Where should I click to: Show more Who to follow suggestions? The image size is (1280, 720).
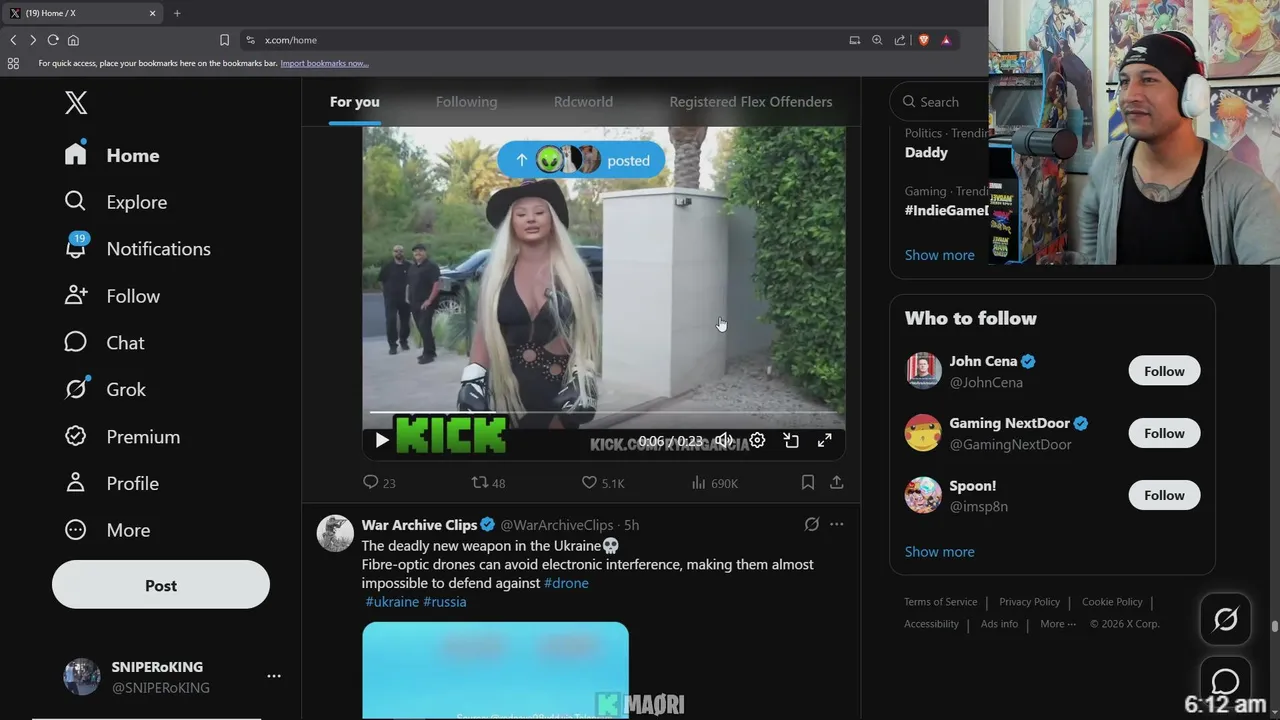click(939, 552)
